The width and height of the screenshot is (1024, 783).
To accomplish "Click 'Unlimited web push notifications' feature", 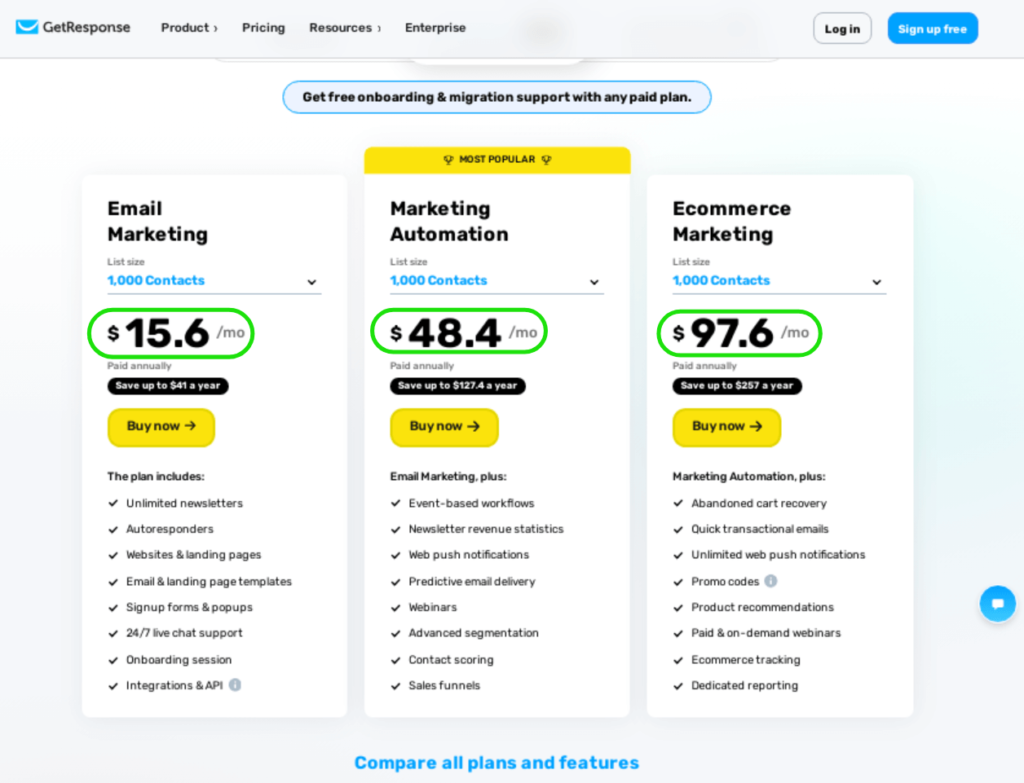I will pos(778,554).
